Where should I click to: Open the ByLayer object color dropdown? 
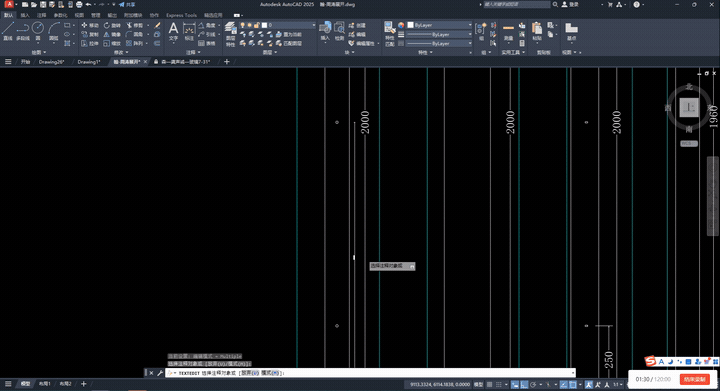pyautogui.click(x=440, y=25)
